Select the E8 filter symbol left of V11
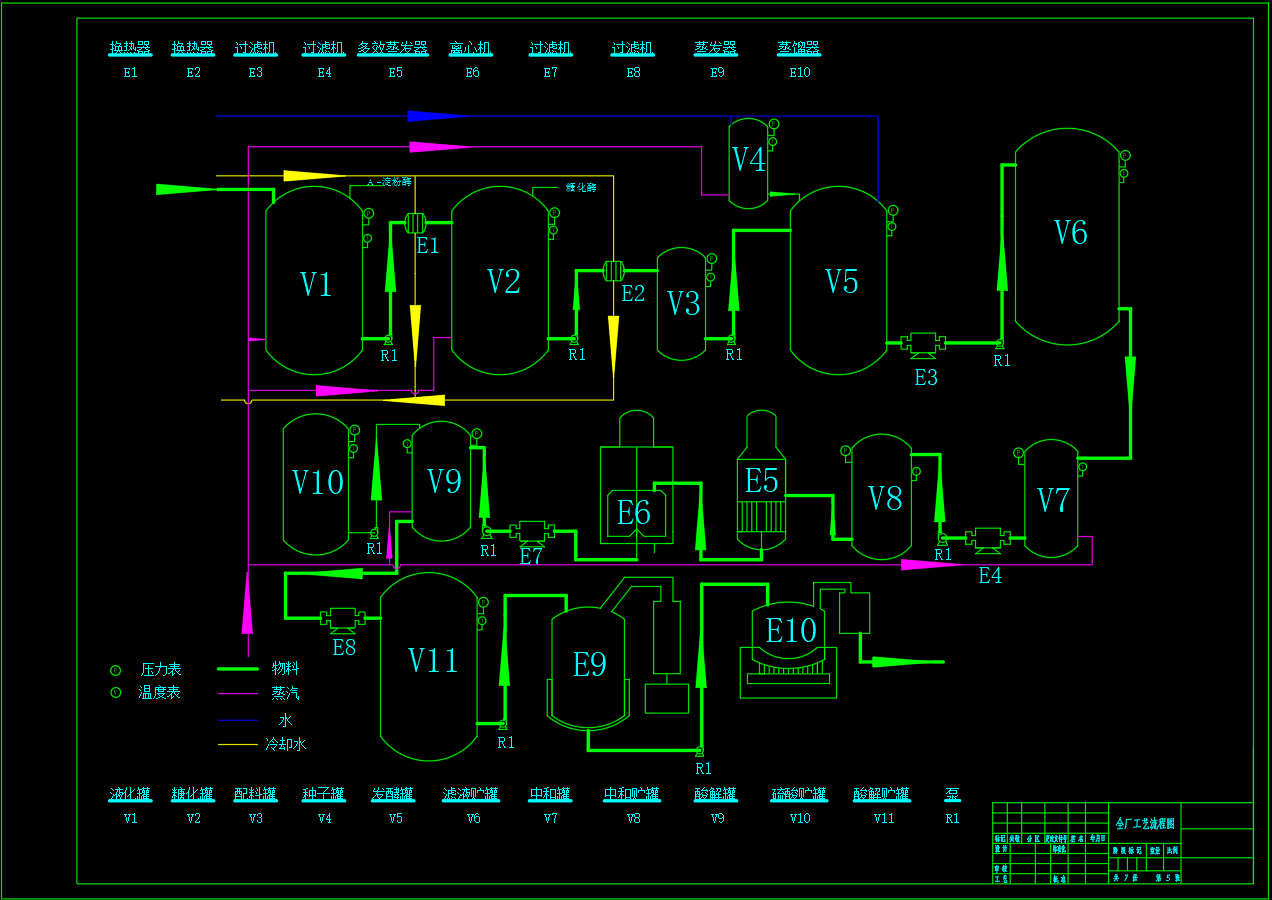Screen dimensions: 1272x900 (343, 620)
